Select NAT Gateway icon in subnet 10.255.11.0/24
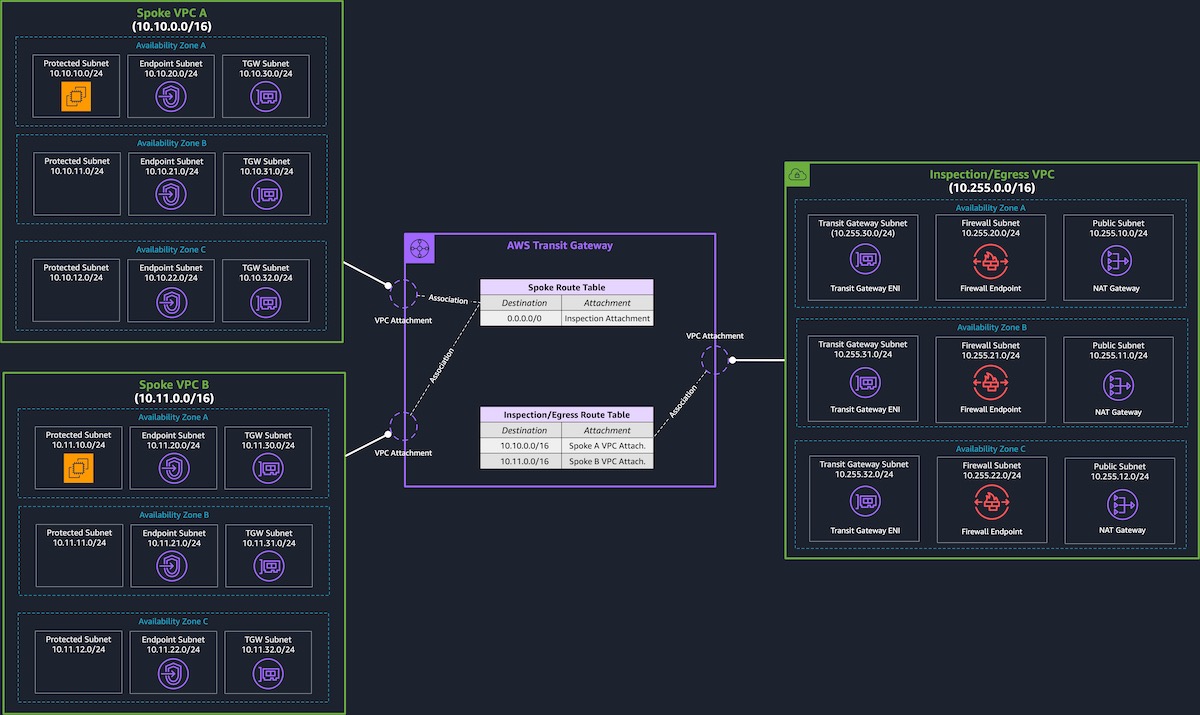This screenshot has height=715, width=1200. [x=1117, y=384]
